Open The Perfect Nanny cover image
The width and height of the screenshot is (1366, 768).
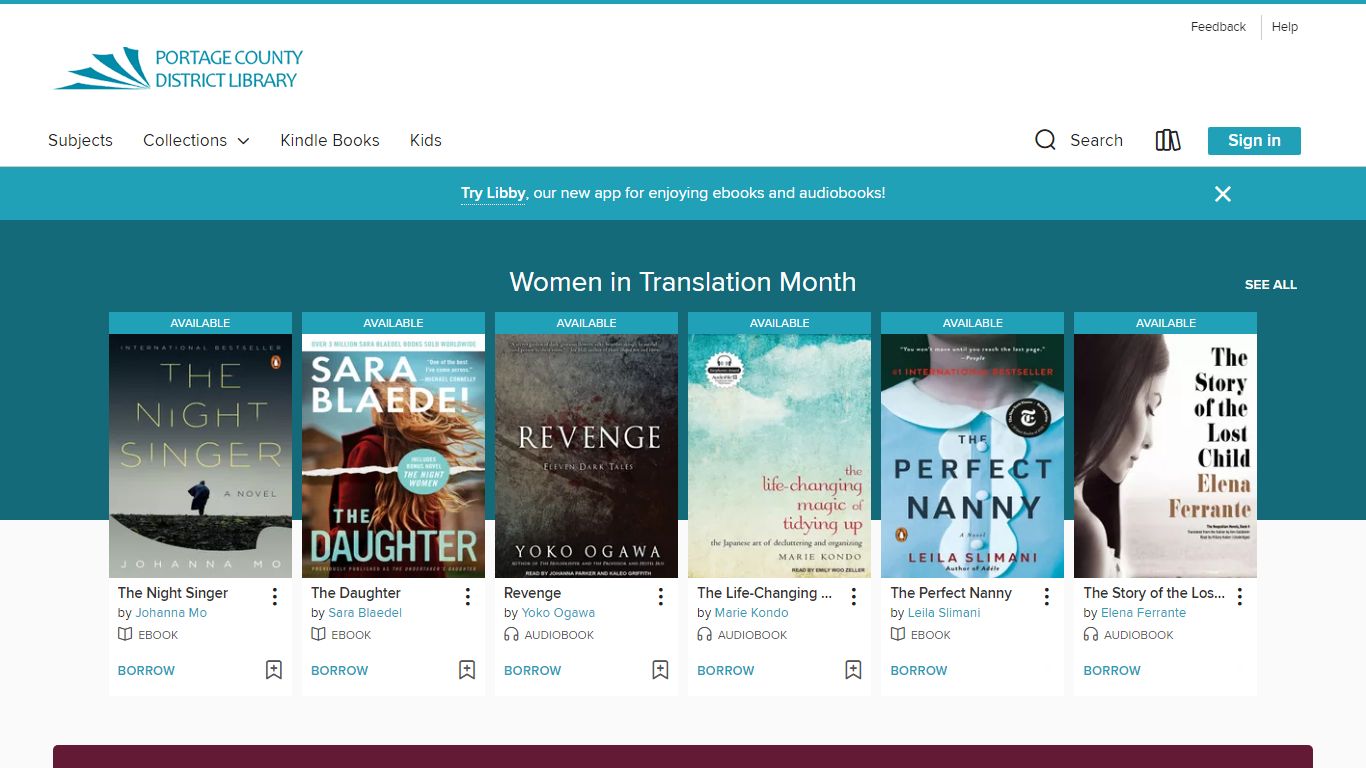[x=972, y=456]
